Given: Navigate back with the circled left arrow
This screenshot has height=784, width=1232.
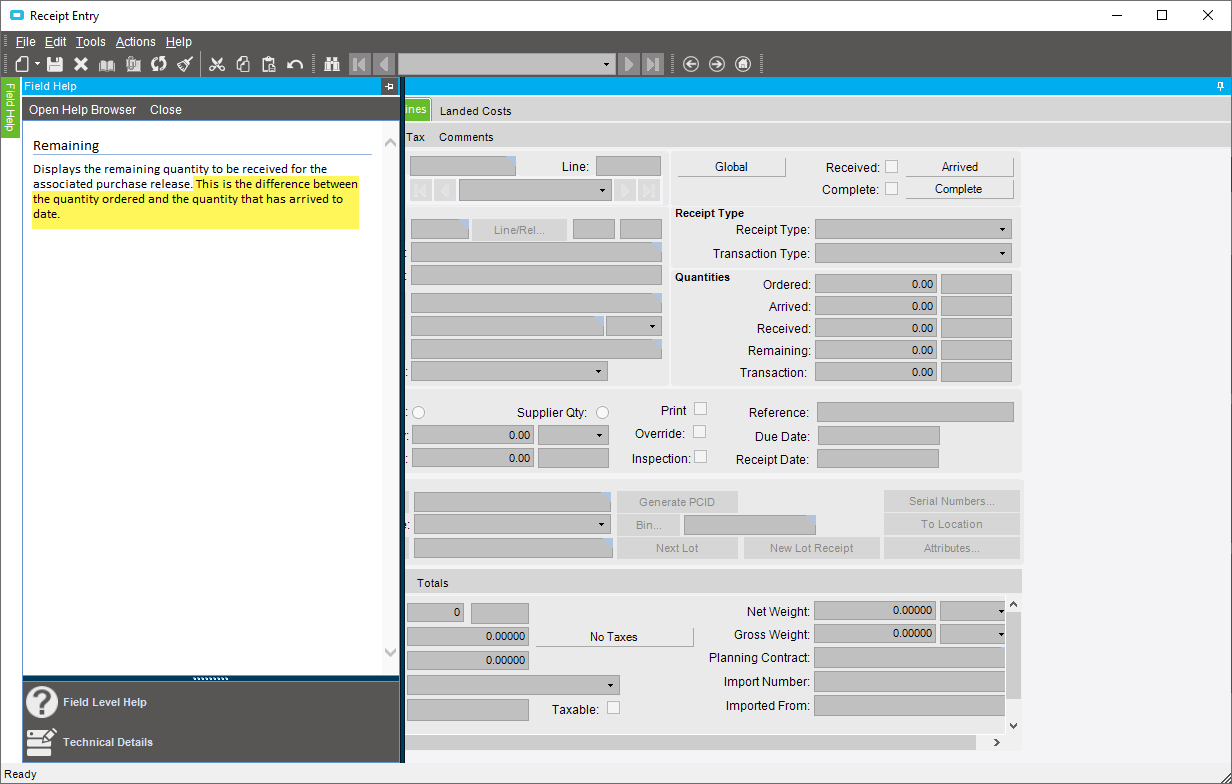Looking at the screenshot, I should click(x=691, y=64).
